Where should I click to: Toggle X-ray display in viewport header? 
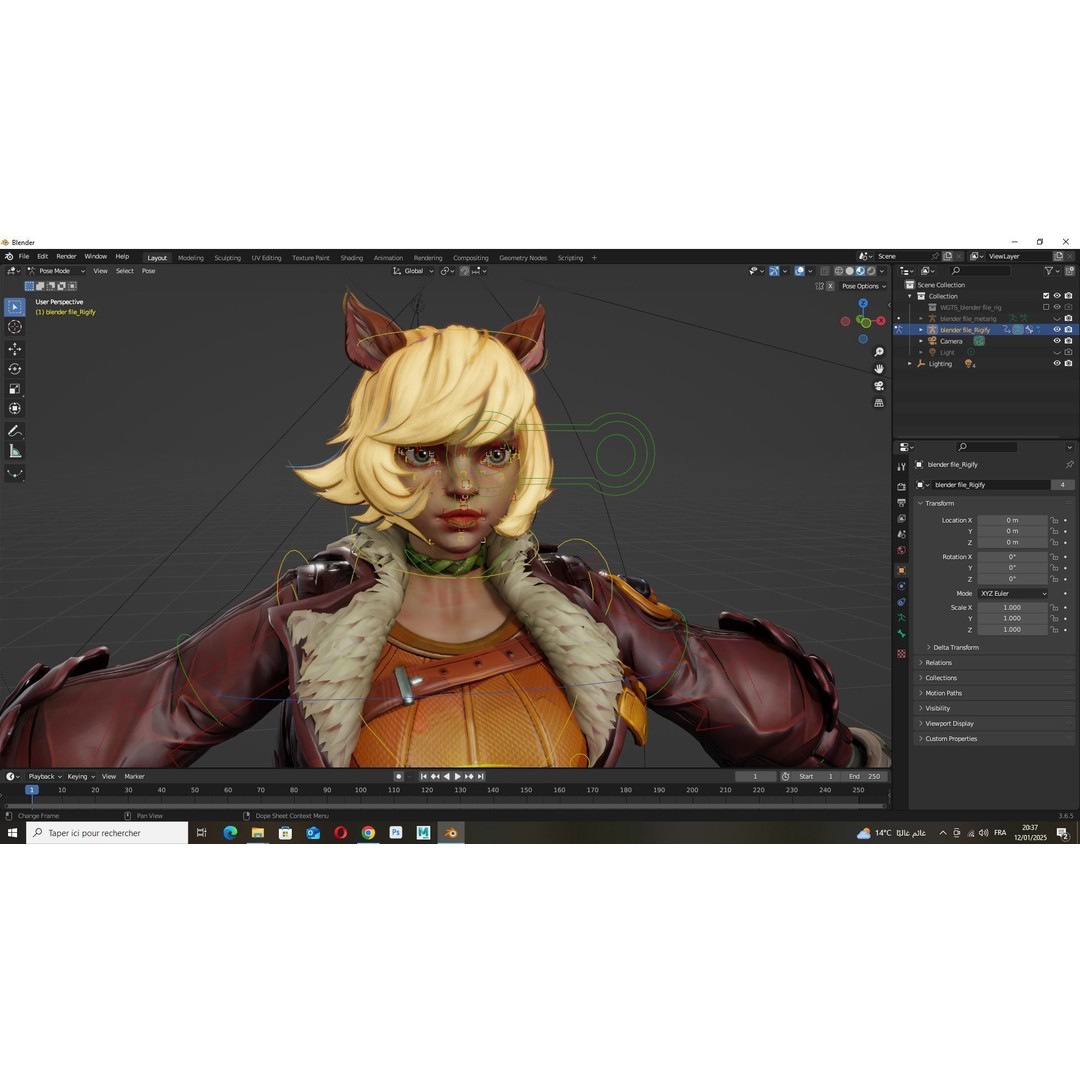pos(824,271)
